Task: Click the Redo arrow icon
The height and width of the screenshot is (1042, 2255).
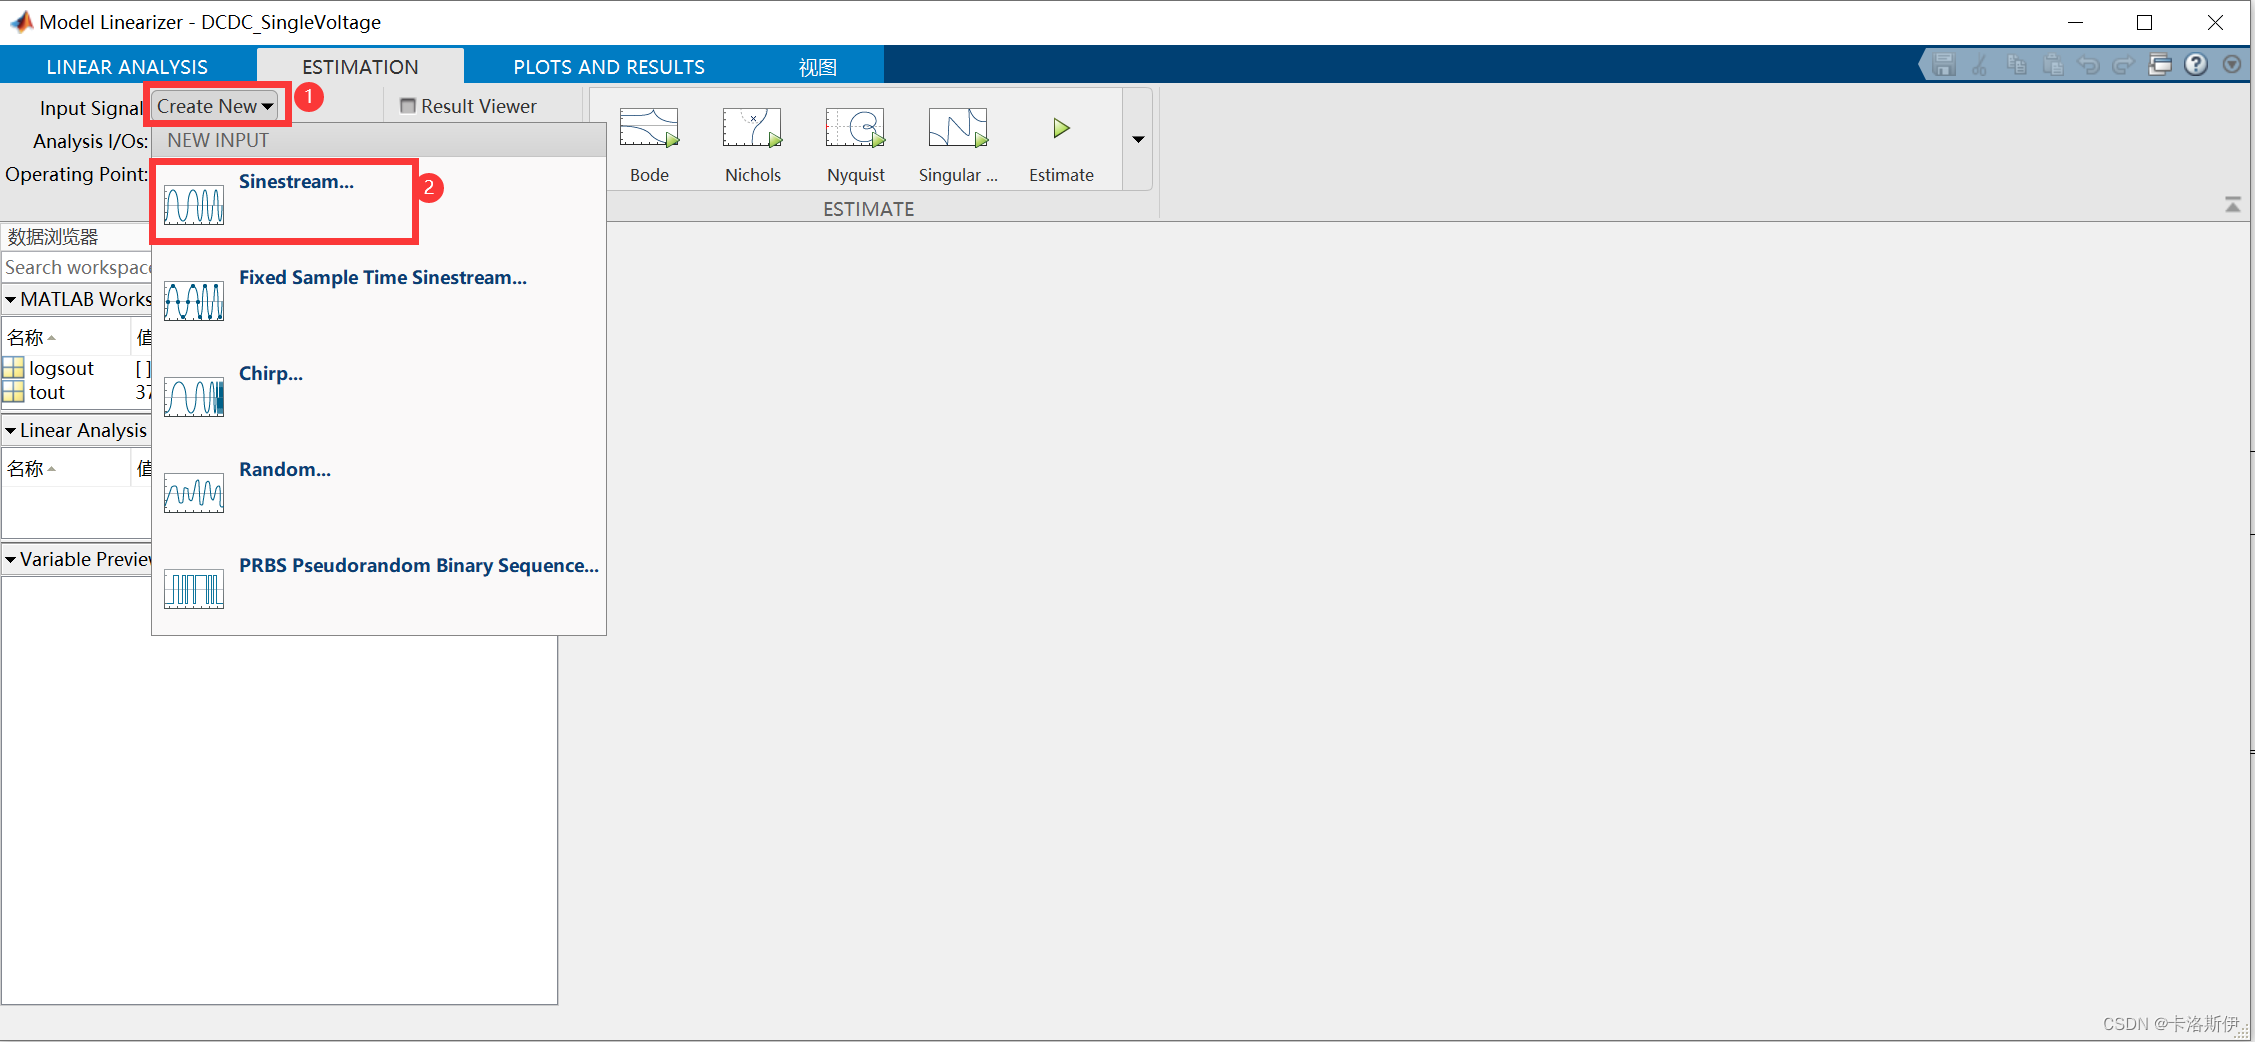Action: (2124, 65)
